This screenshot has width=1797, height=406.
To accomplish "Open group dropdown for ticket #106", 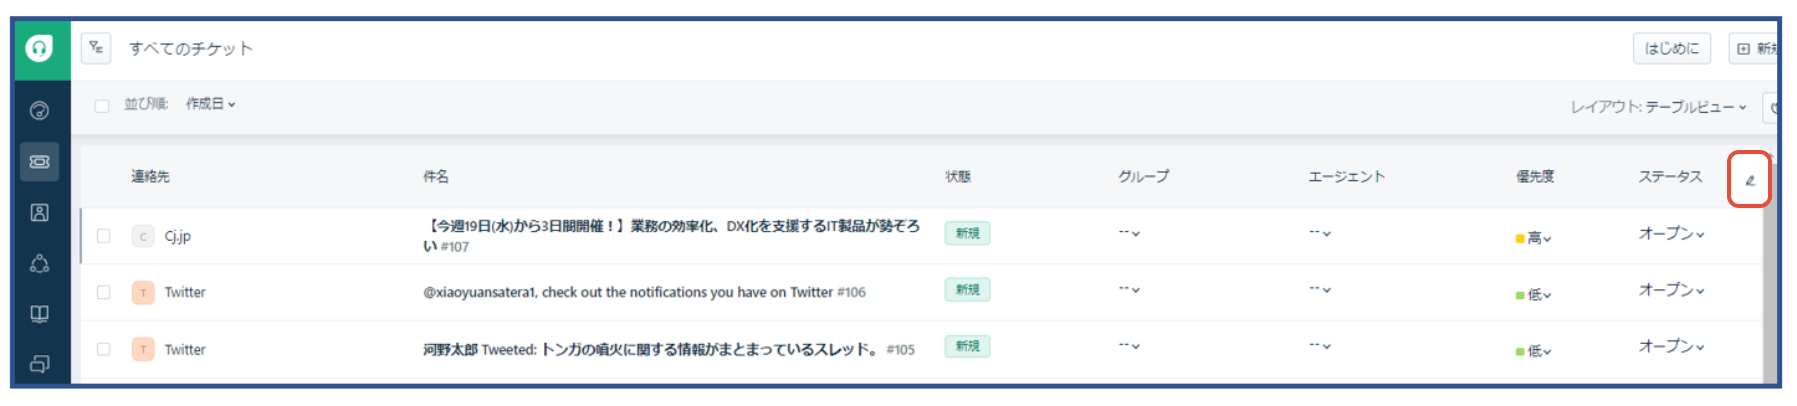I will tap(1129, 289).
